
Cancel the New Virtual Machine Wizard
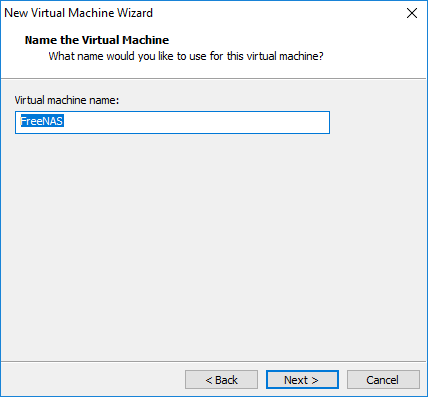tap(383, 380)
